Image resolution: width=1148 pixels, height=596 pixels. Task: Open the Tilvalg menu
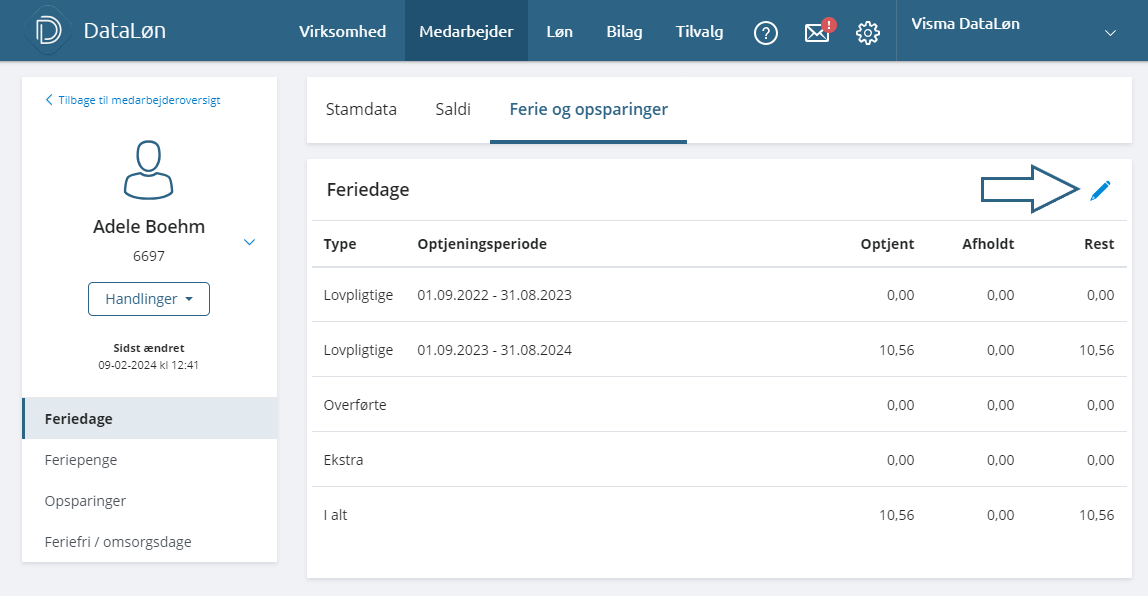tap(699, 31)
